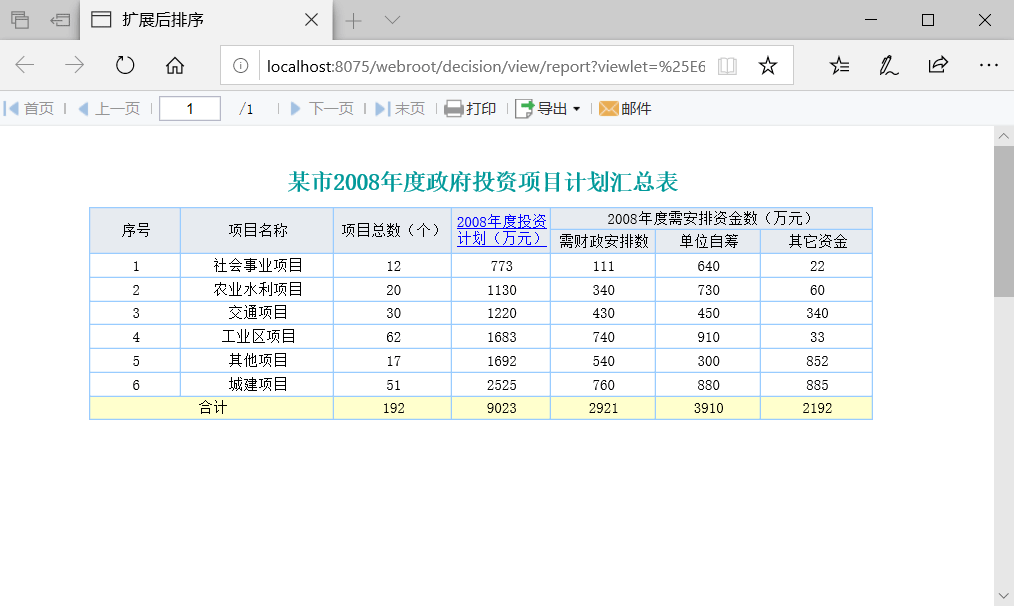Click the 2008年度投资计划（万元） sort link
The width and height of the screenshot is (1014, 606).
pyautogui.click(x=501, y=230)
